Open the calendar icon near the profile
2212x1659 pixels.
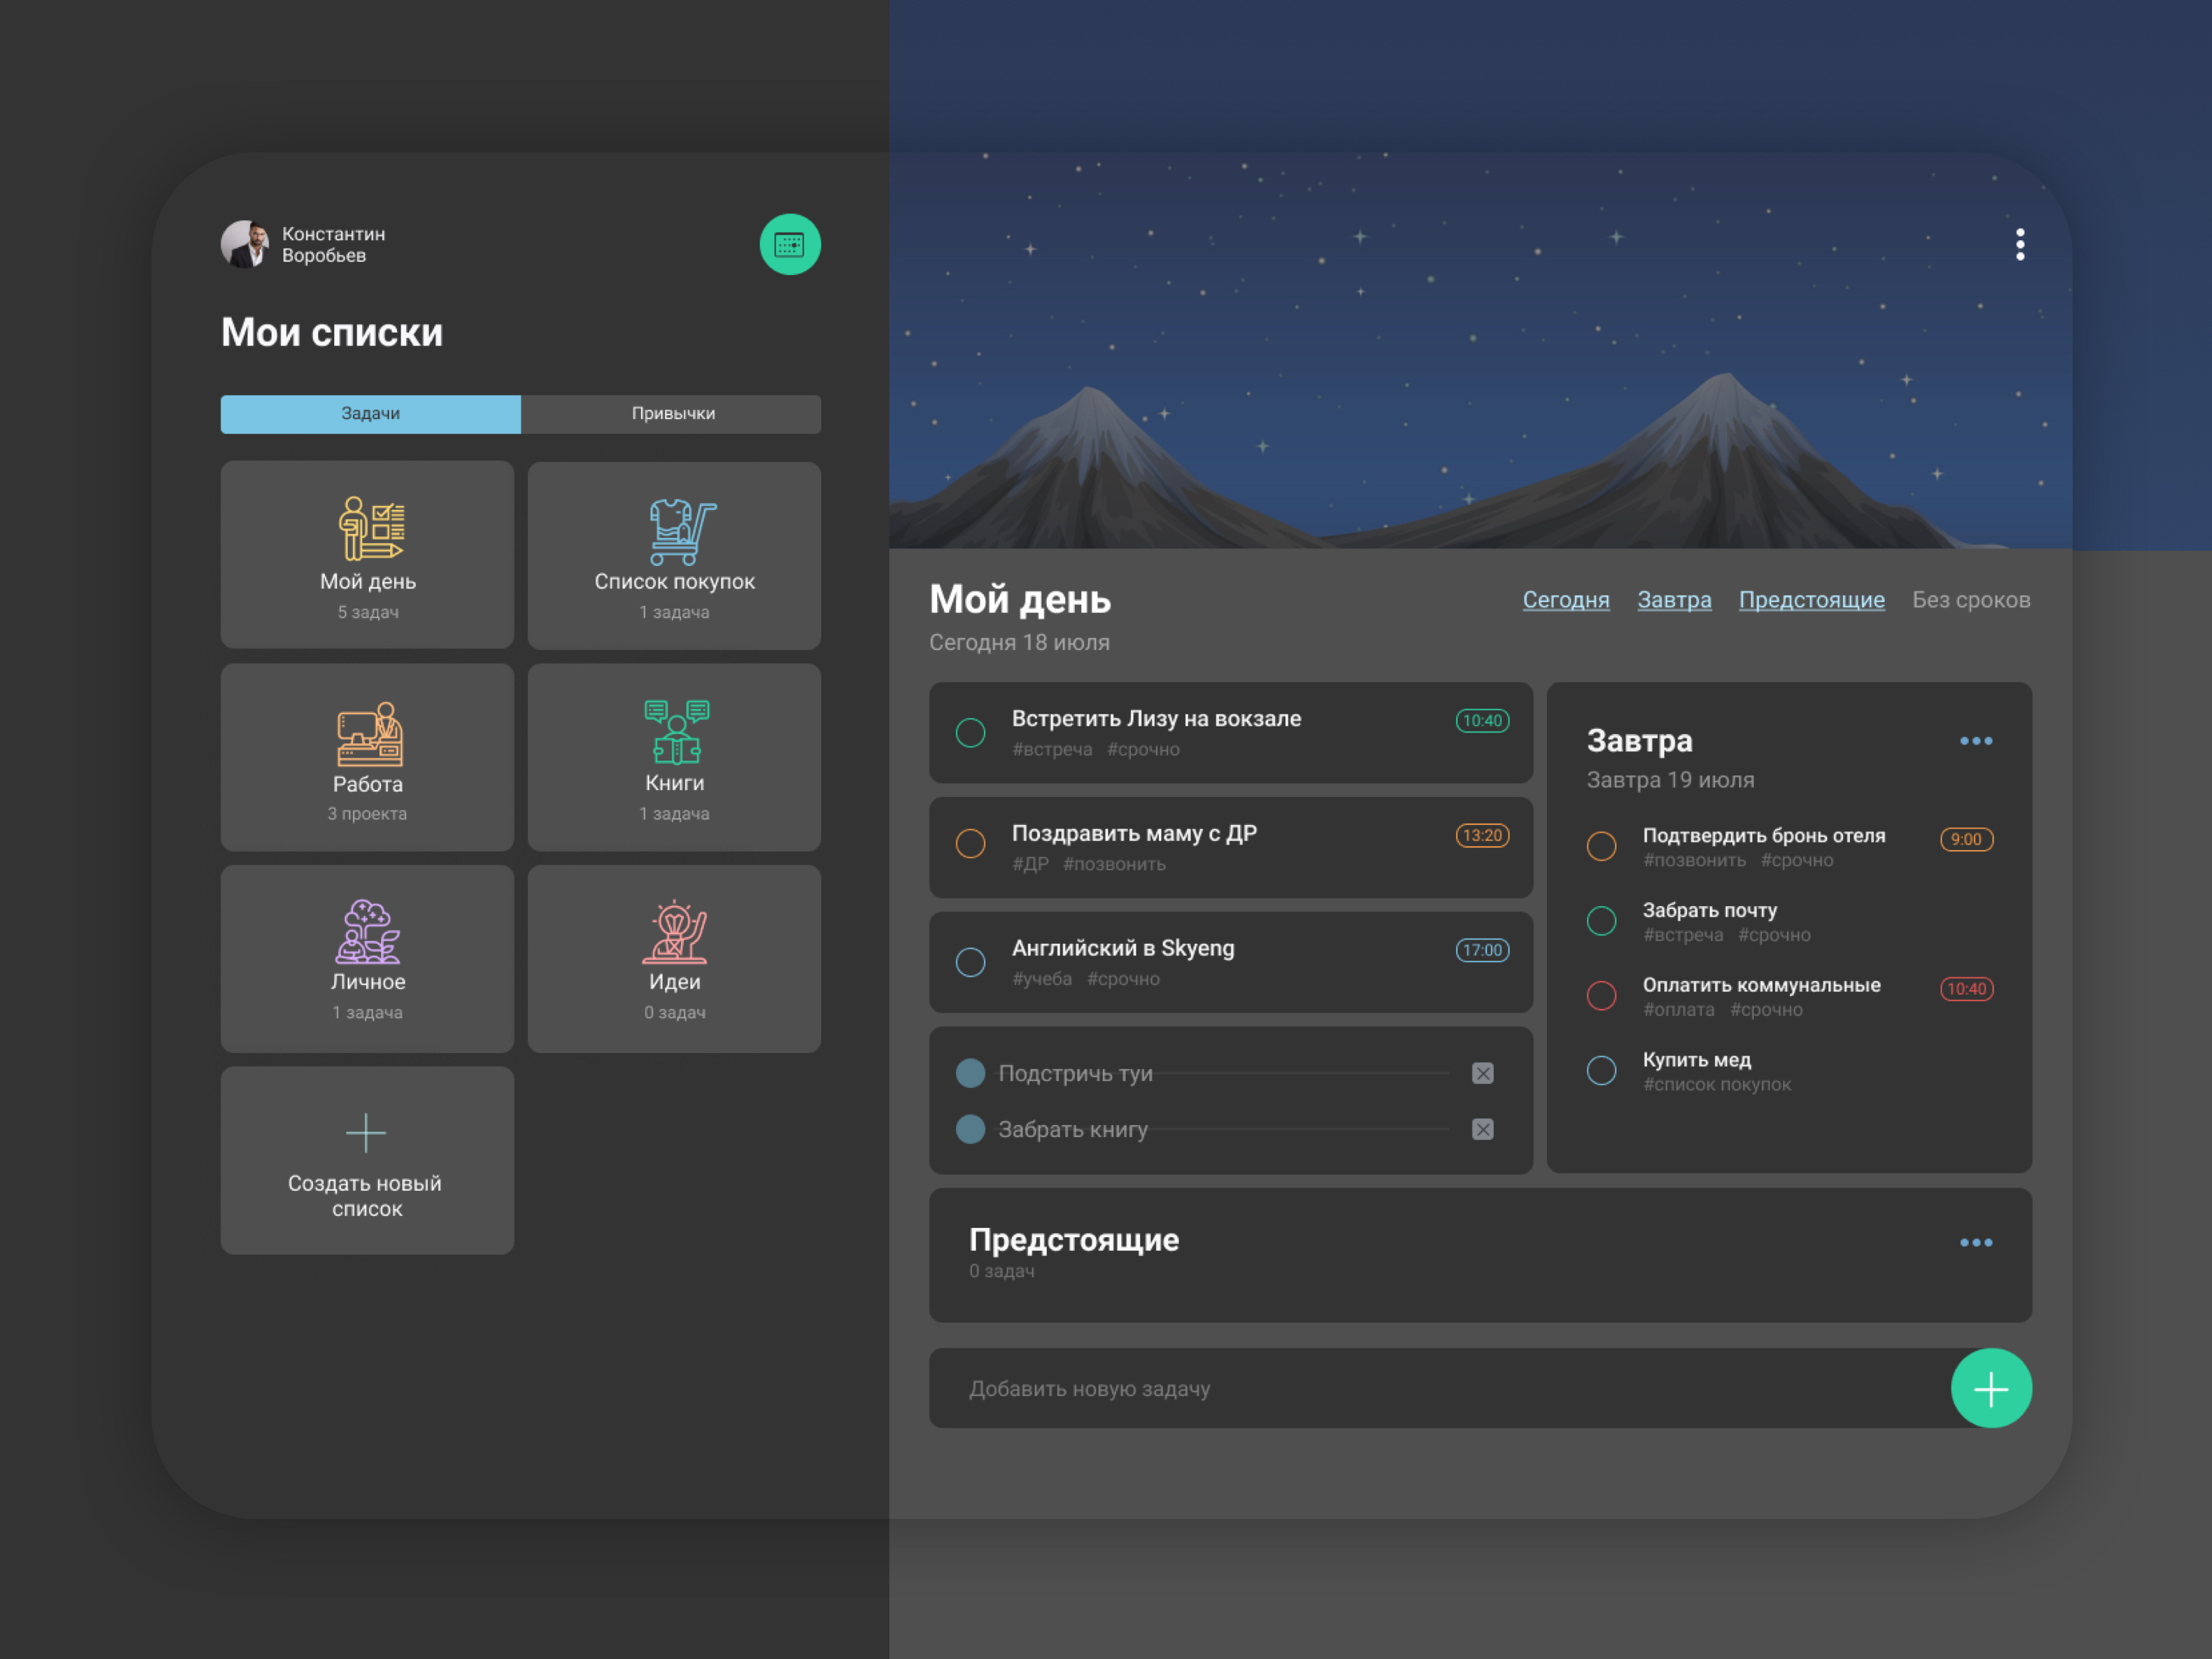(x=789, y=243)
